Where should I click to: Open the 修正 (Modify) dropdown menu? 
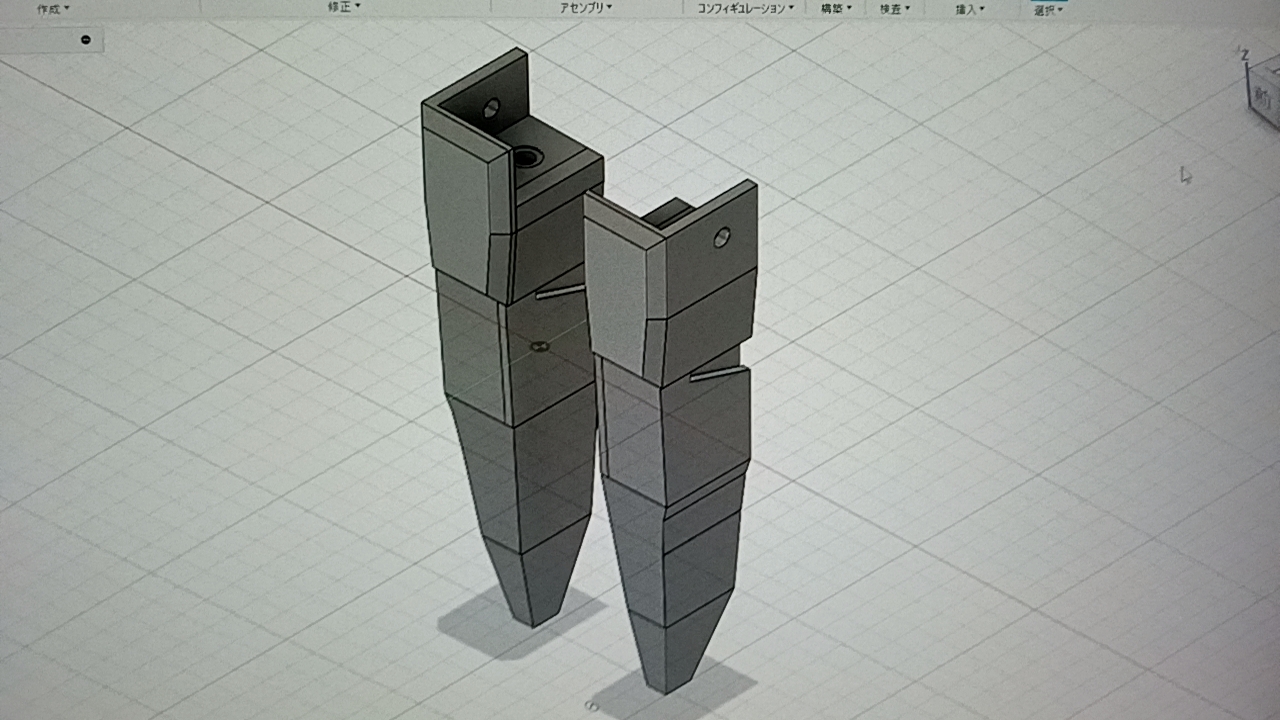(345, 7)
